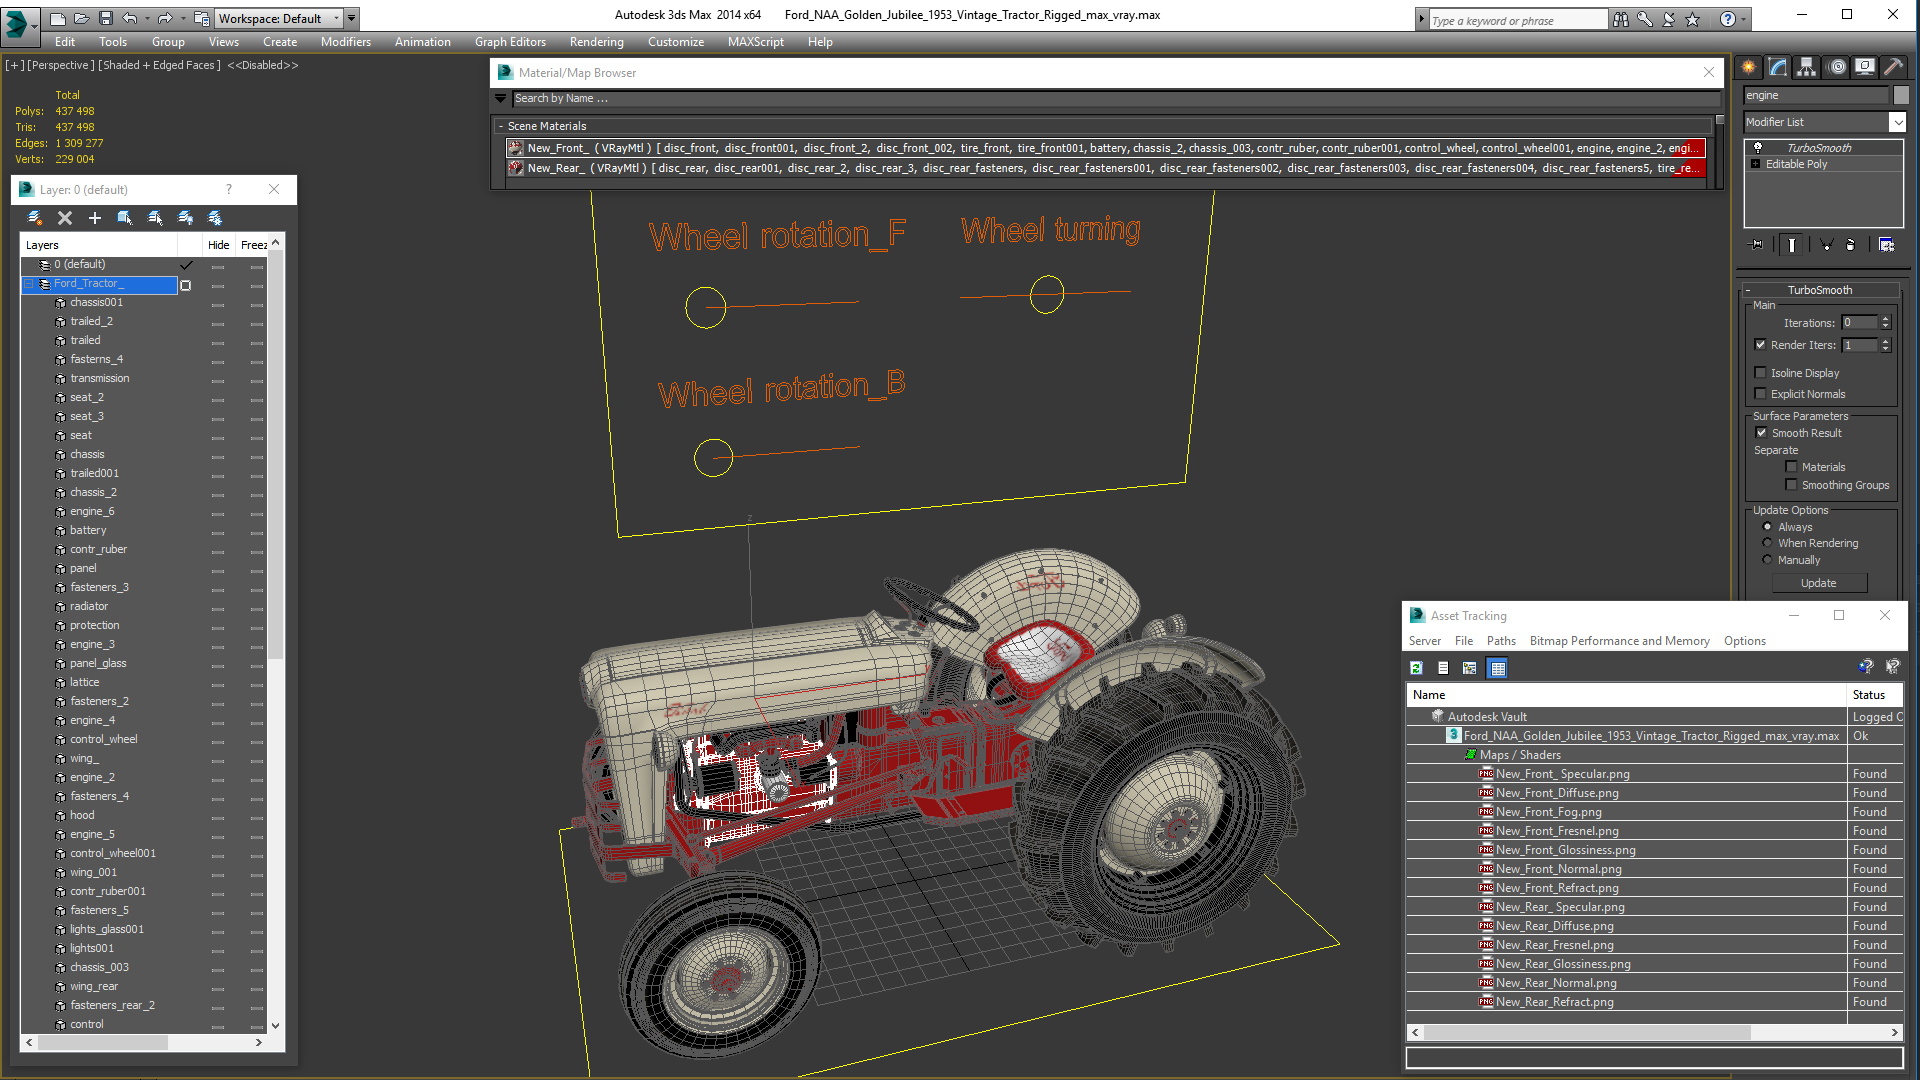Click Configure Modifier Sets icon
Image resolution: width=1920 pixels, height=1080 pixels.
coord(1887,245)
